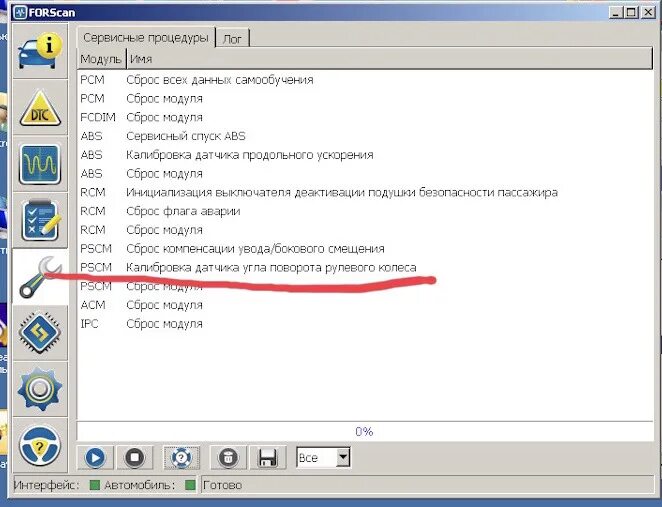Open the steering wheel help section

click(40, 445)
